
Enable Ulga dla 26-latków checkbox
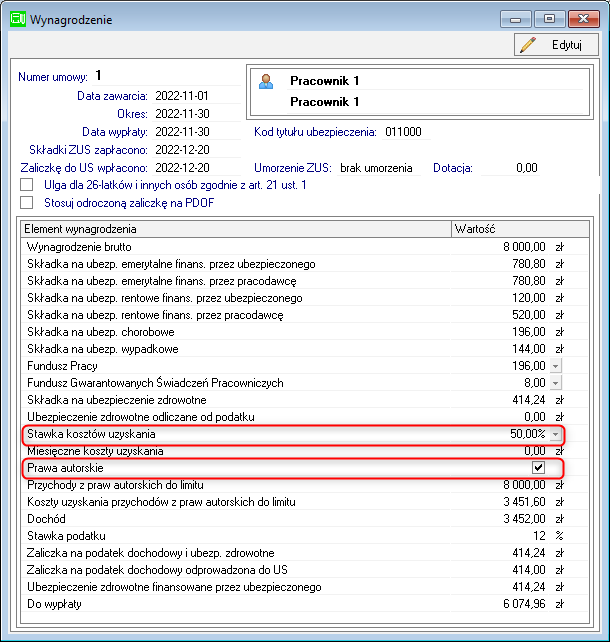tap(27, 185)
